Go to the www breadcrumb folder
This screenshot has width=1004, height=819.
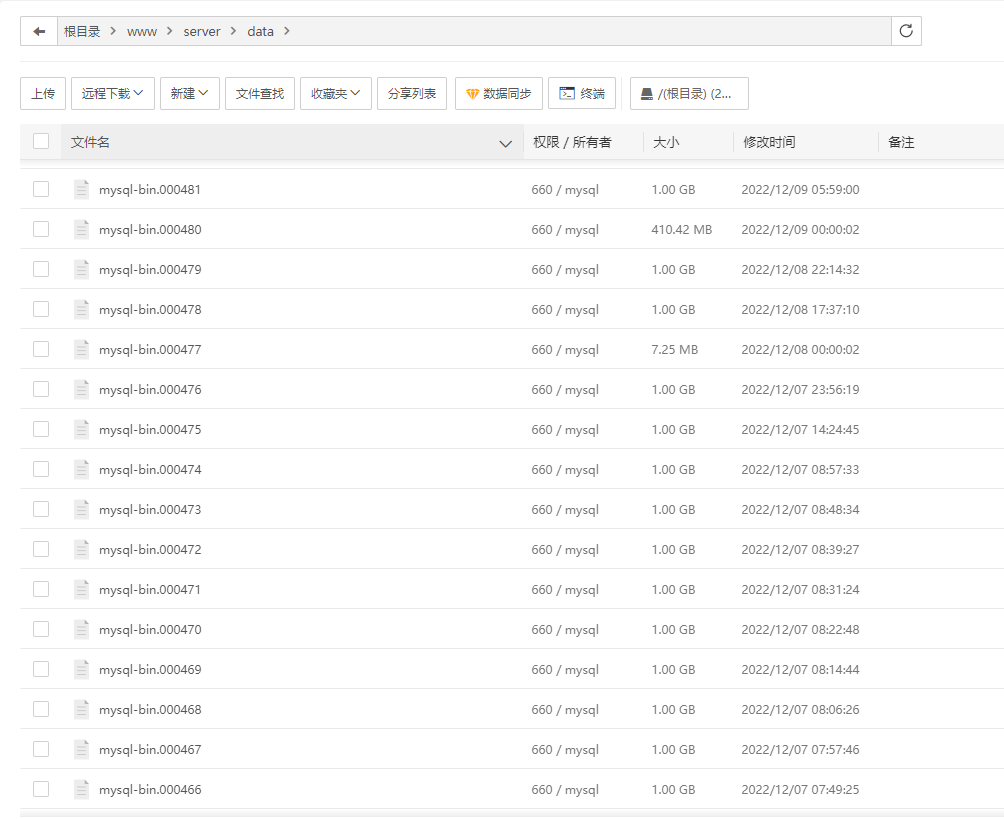pos(142,31)
